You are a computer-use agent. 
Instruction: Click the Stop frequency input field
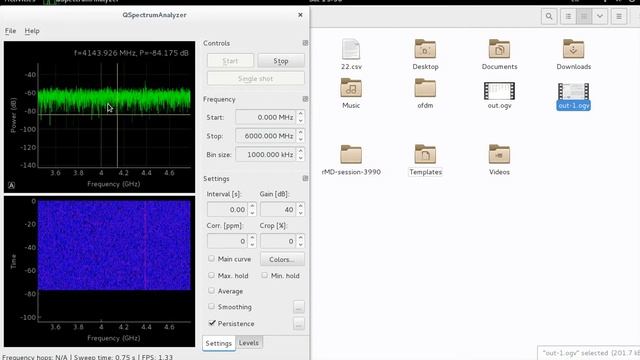tap(266, 136)
